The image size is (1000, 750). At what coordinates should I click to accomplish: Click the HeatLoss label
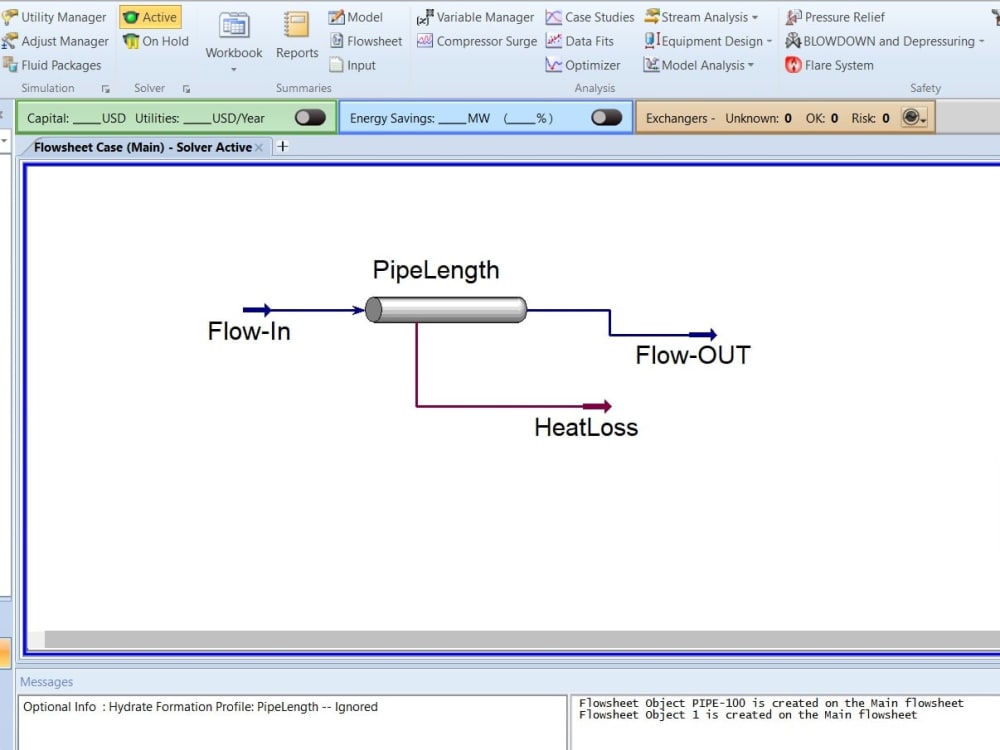point(586,427)
